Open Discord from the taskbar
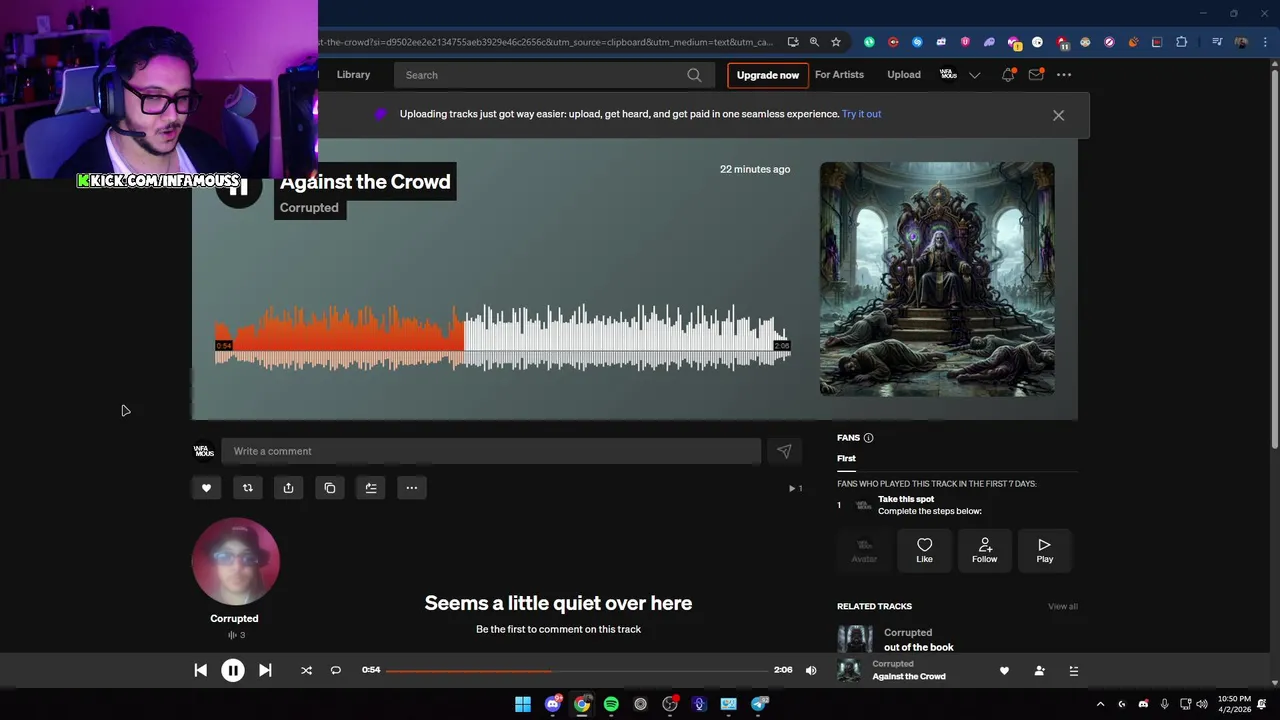The width and height of the screenshot is (1280, 720). [x=552, y=704]
